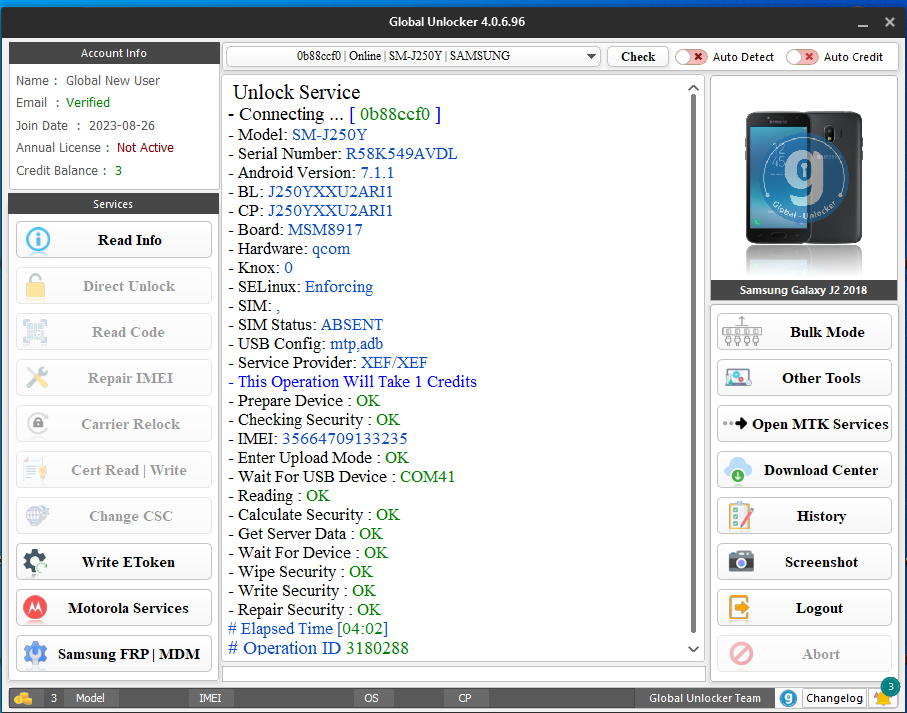The width and height of the screenshot is (907, 713).
Task: Click the Direct Unlock padlock icon
Action: click(x=35, y=286)
